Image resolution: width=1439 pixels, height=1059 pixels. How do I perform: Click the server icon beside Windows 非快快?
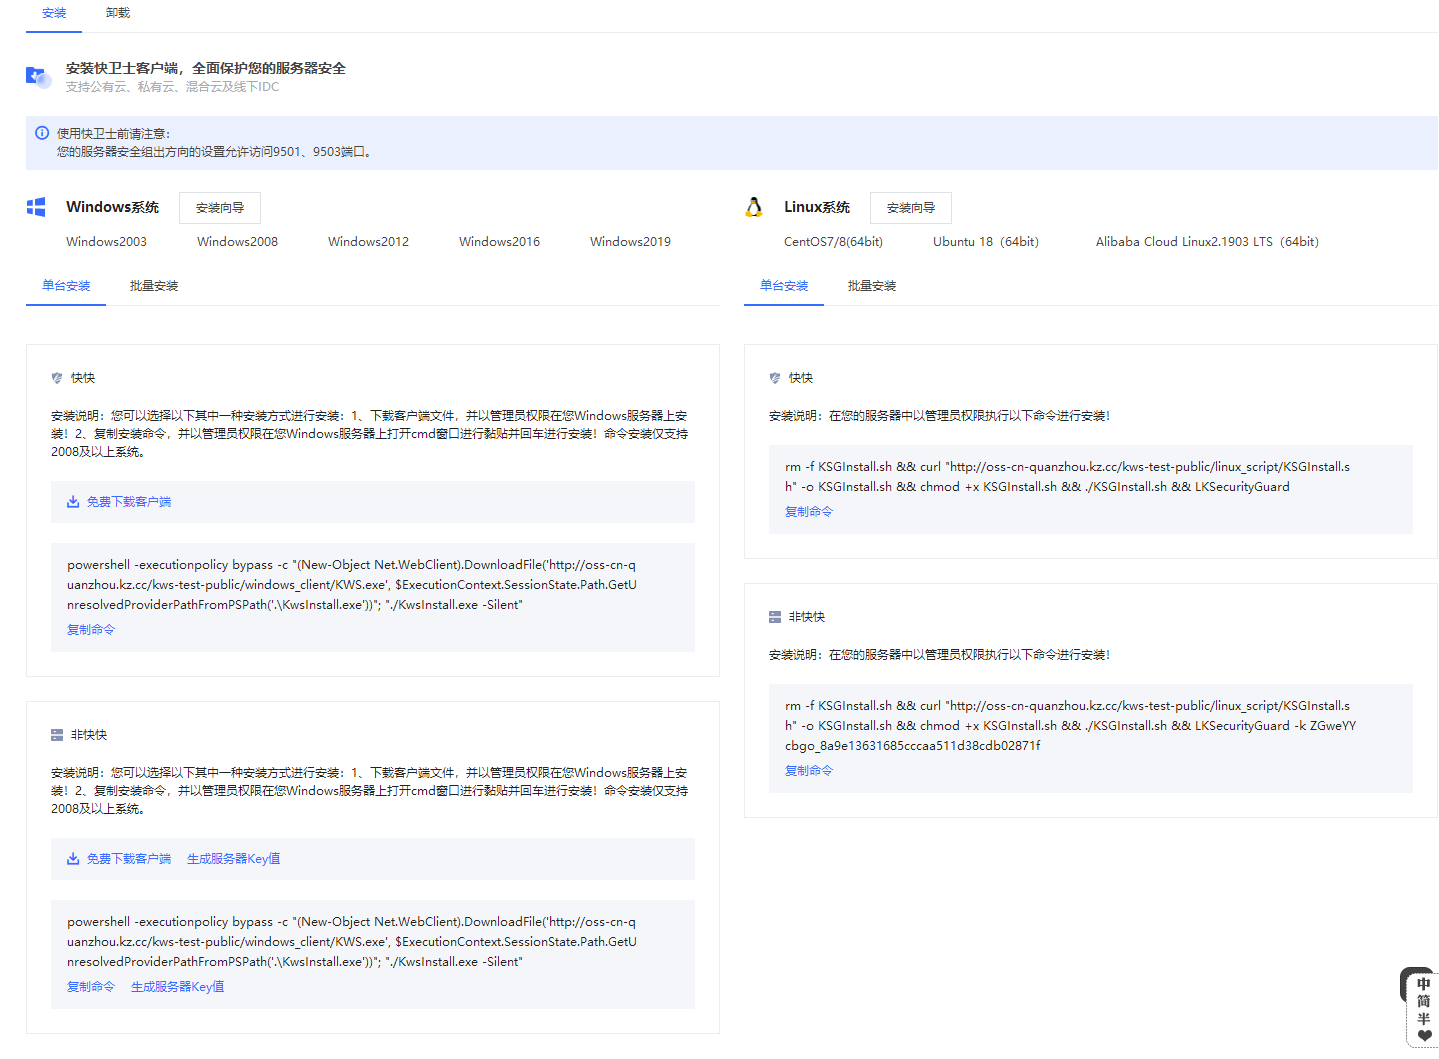pos(57,735)
